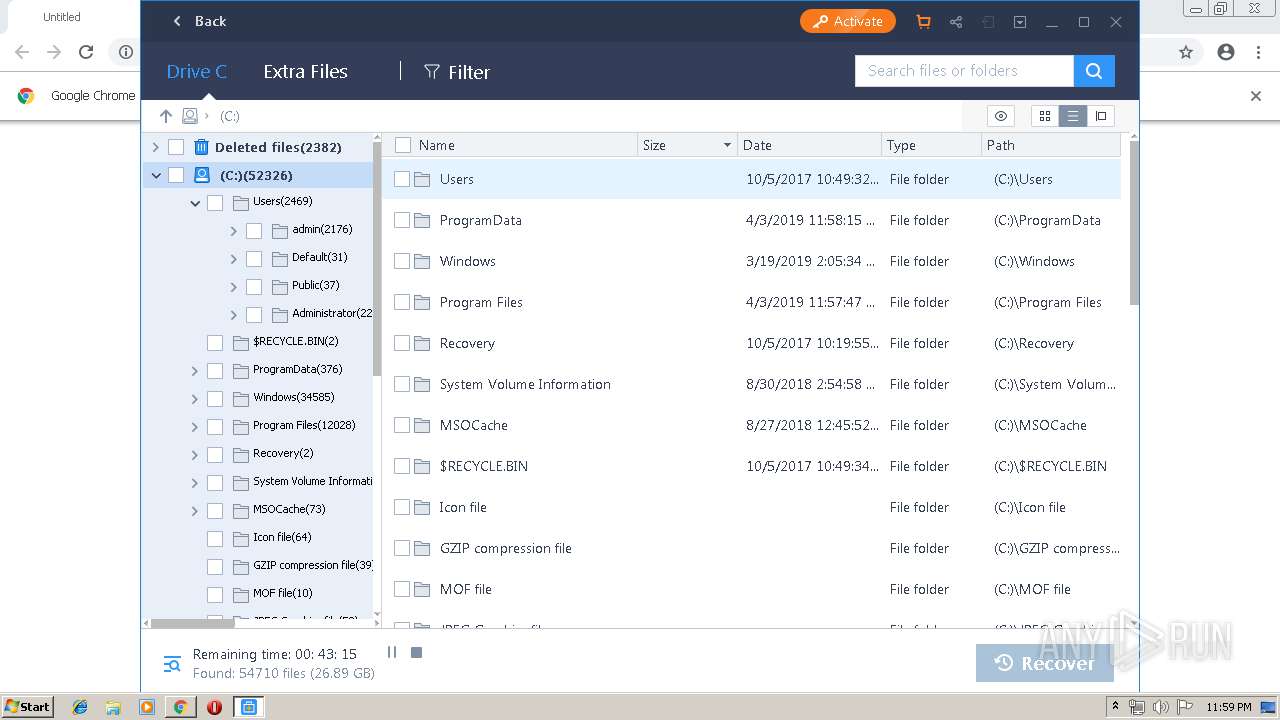Image resolution: width=1280 pixels, height=720 pixels.
Task: Open the media player taskbar icon
Action: pyautogui.click(x=147, y=707)
